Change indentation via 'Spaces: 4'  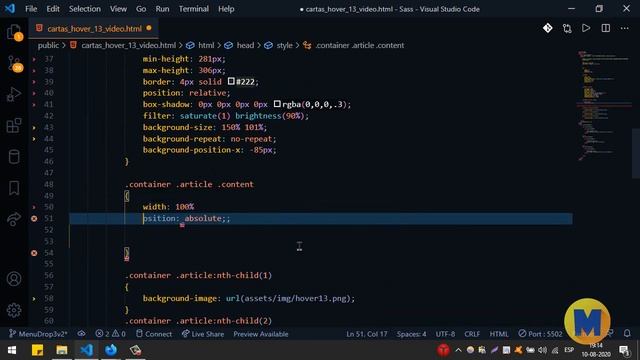pos(411,334)
